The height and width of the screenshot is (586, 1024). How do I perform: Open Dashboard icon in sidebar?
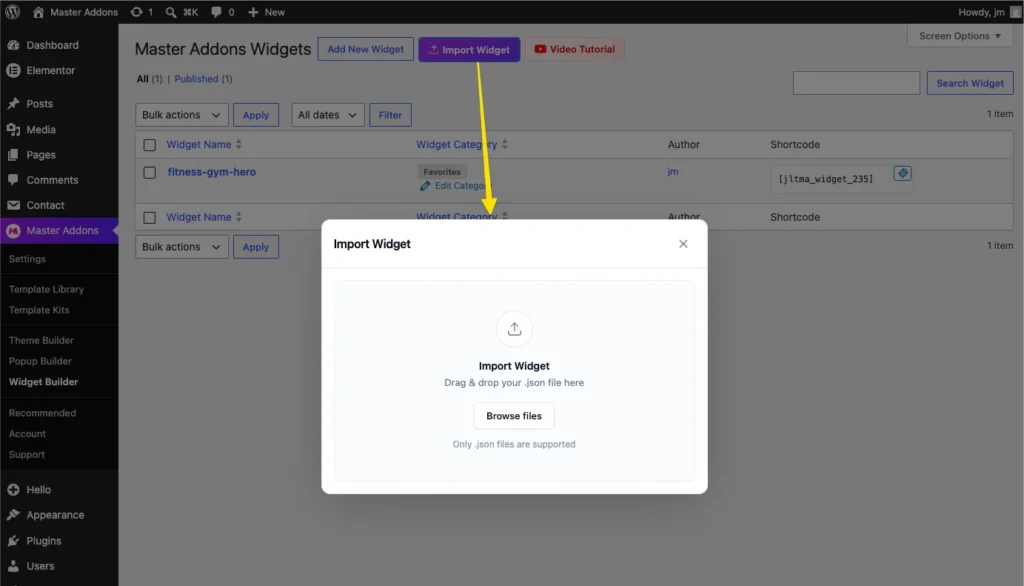pyautogui.click(x=13, y=45)
